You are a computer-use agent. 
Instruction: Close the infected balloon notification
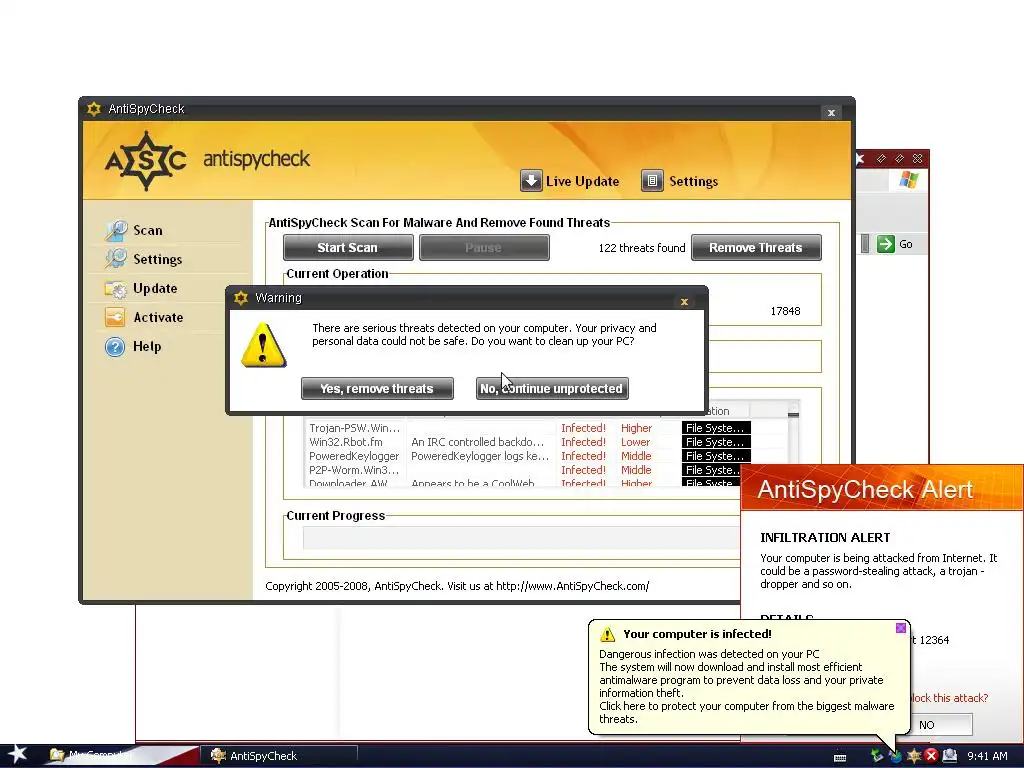point(901,628)
